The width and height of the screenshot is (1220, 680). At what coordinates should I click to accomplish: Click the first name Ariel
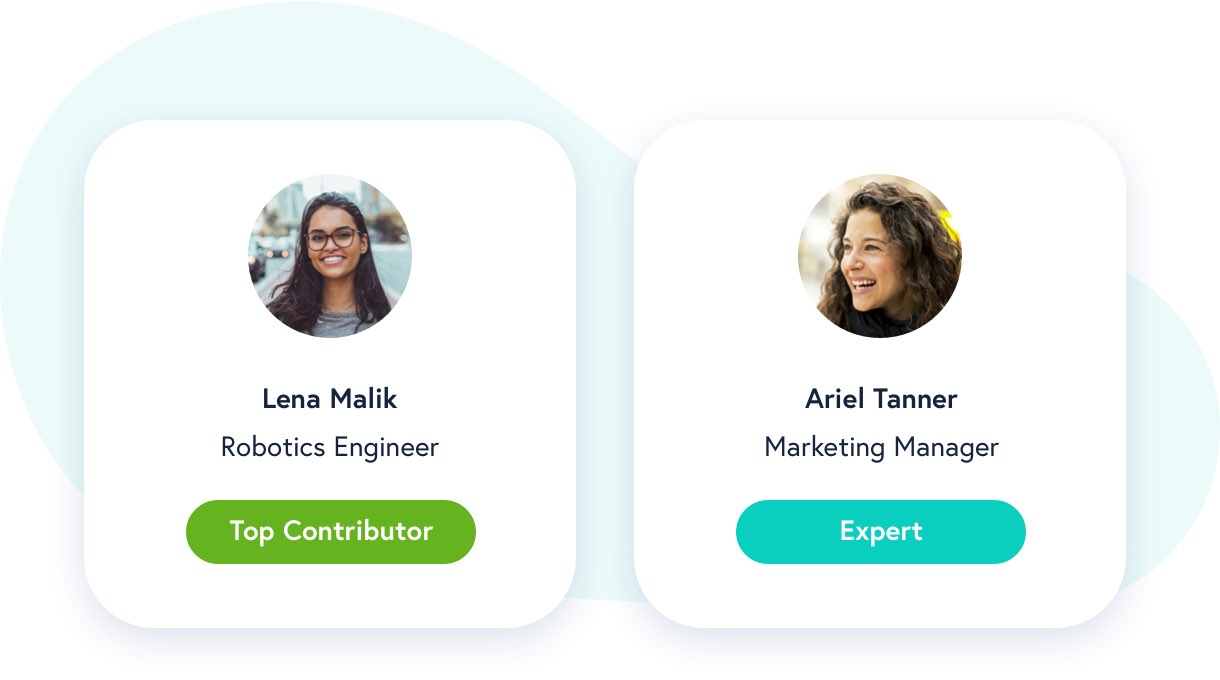tap(835, 399)
